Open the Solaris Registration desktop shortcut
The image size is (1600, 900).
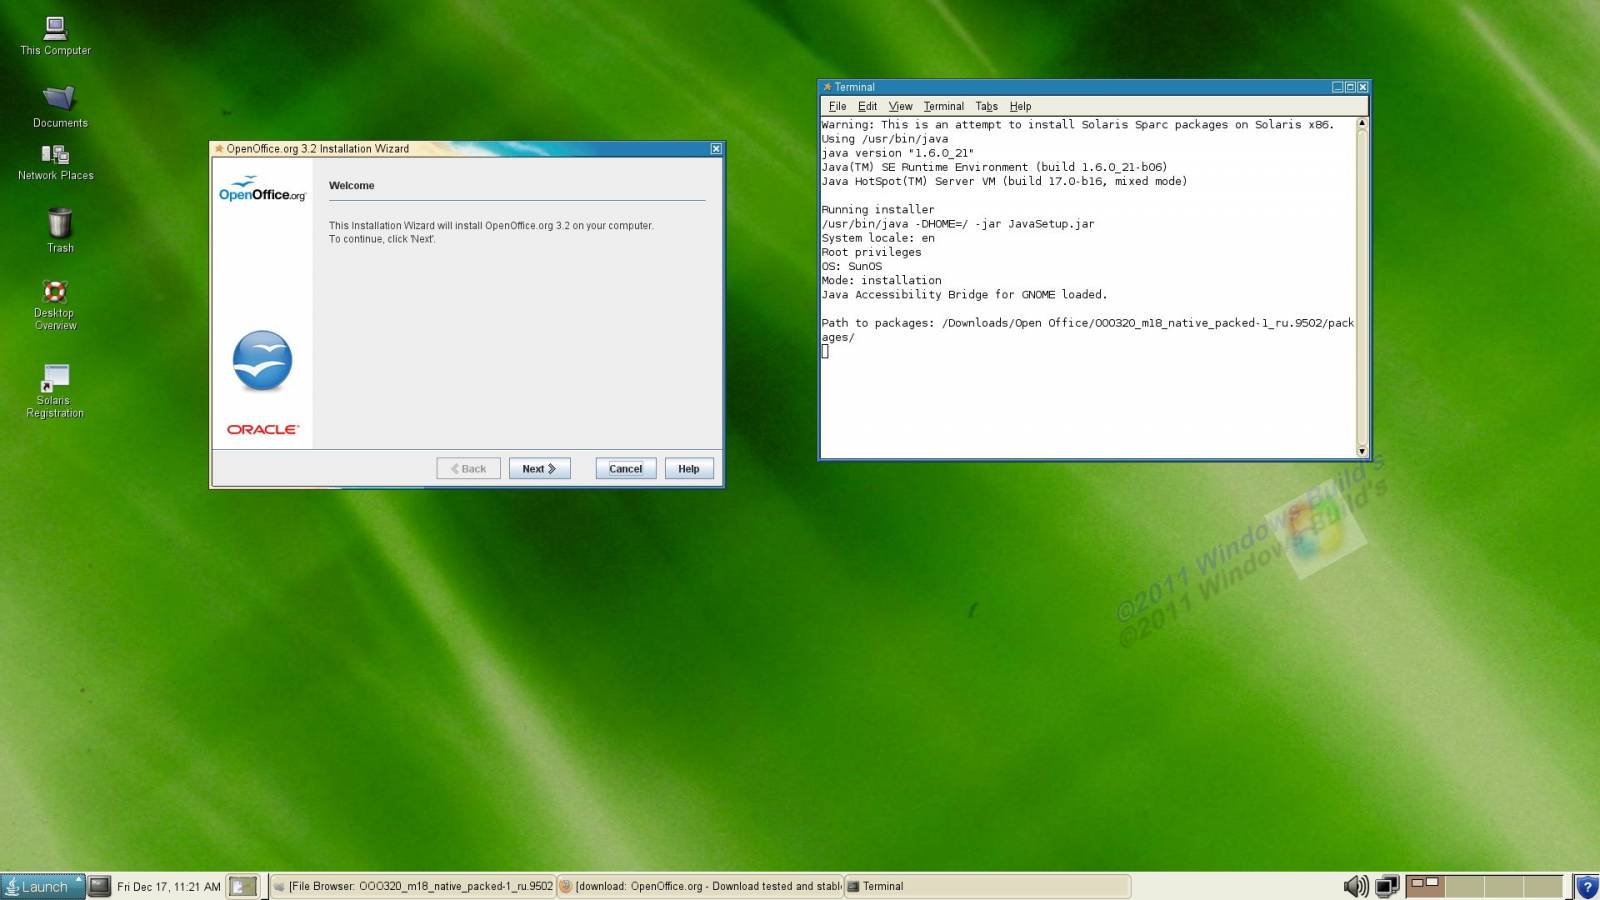tap(55, 391)
